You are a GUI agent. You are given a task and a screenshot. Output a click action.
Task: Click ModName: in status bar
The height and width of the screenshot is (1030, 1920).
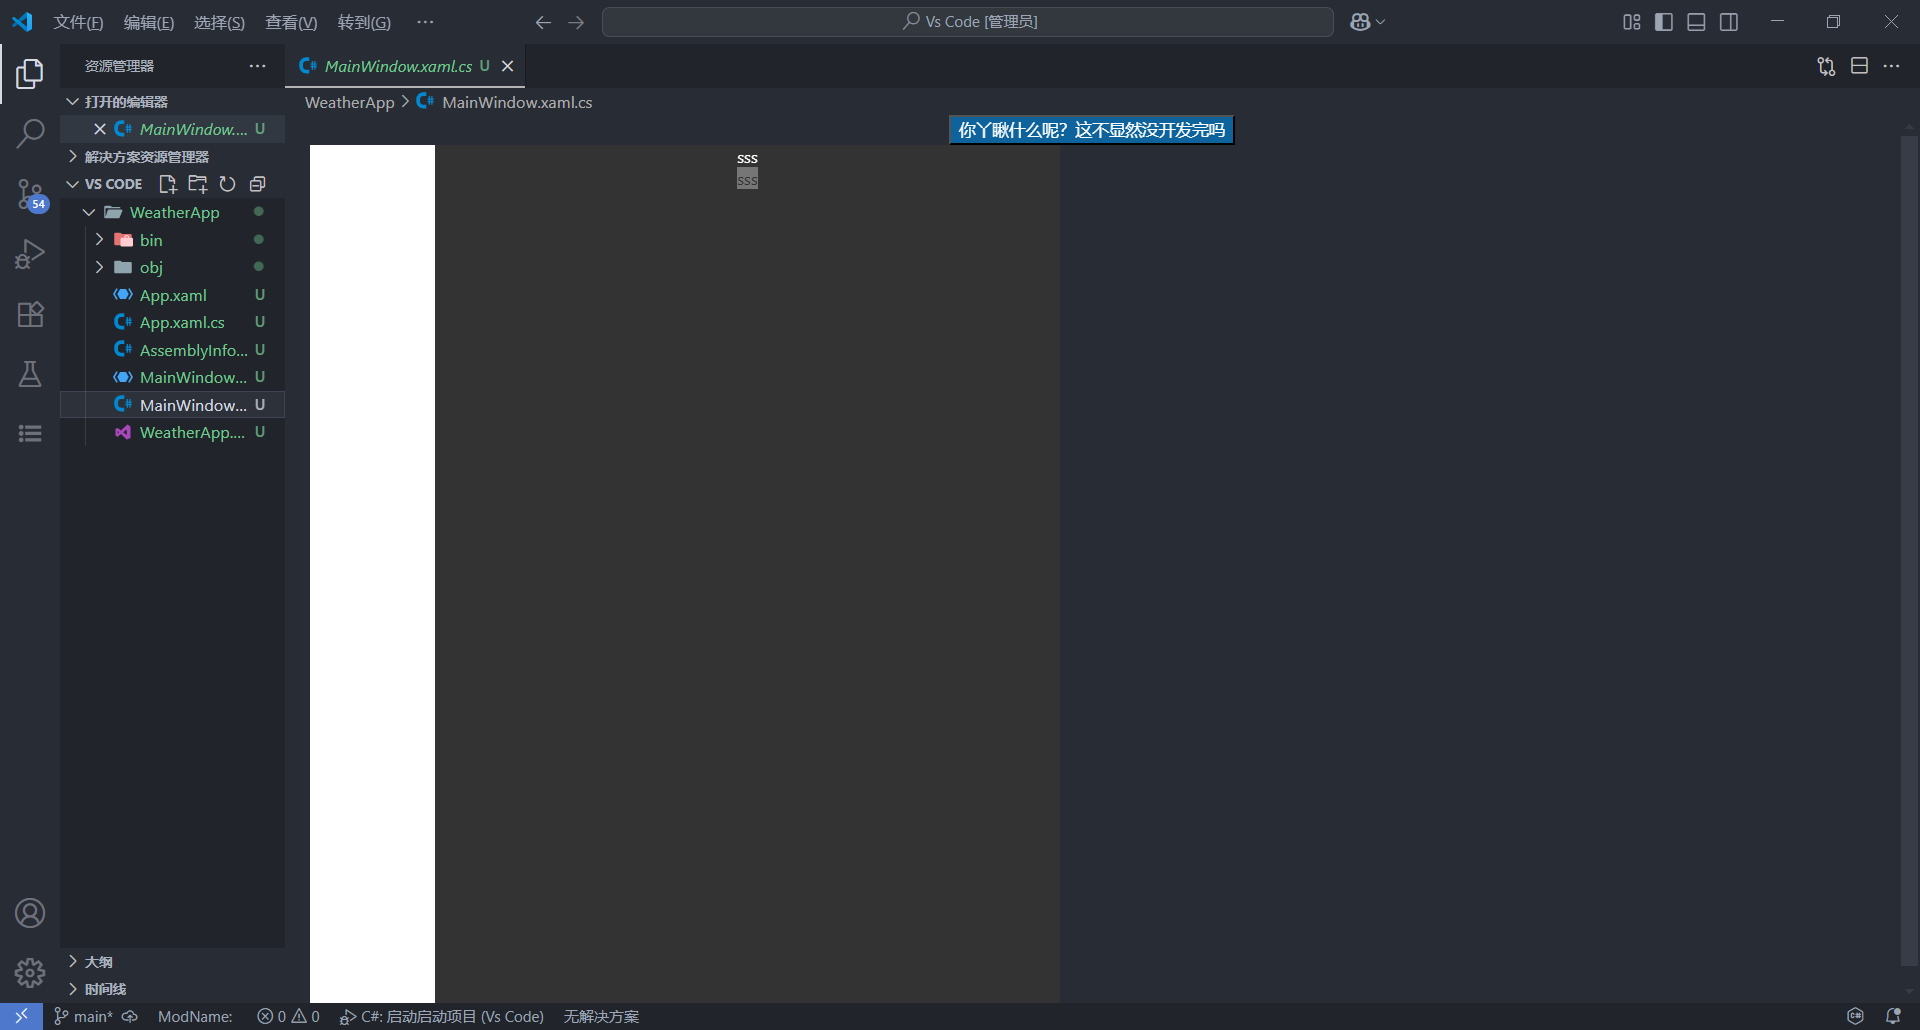tap(195, 1016)
